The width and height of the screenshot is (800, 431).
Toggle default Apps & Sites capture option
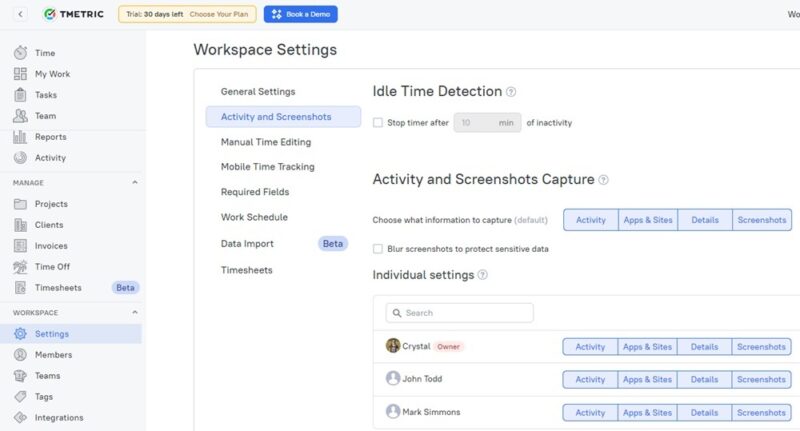click(648, 220)
